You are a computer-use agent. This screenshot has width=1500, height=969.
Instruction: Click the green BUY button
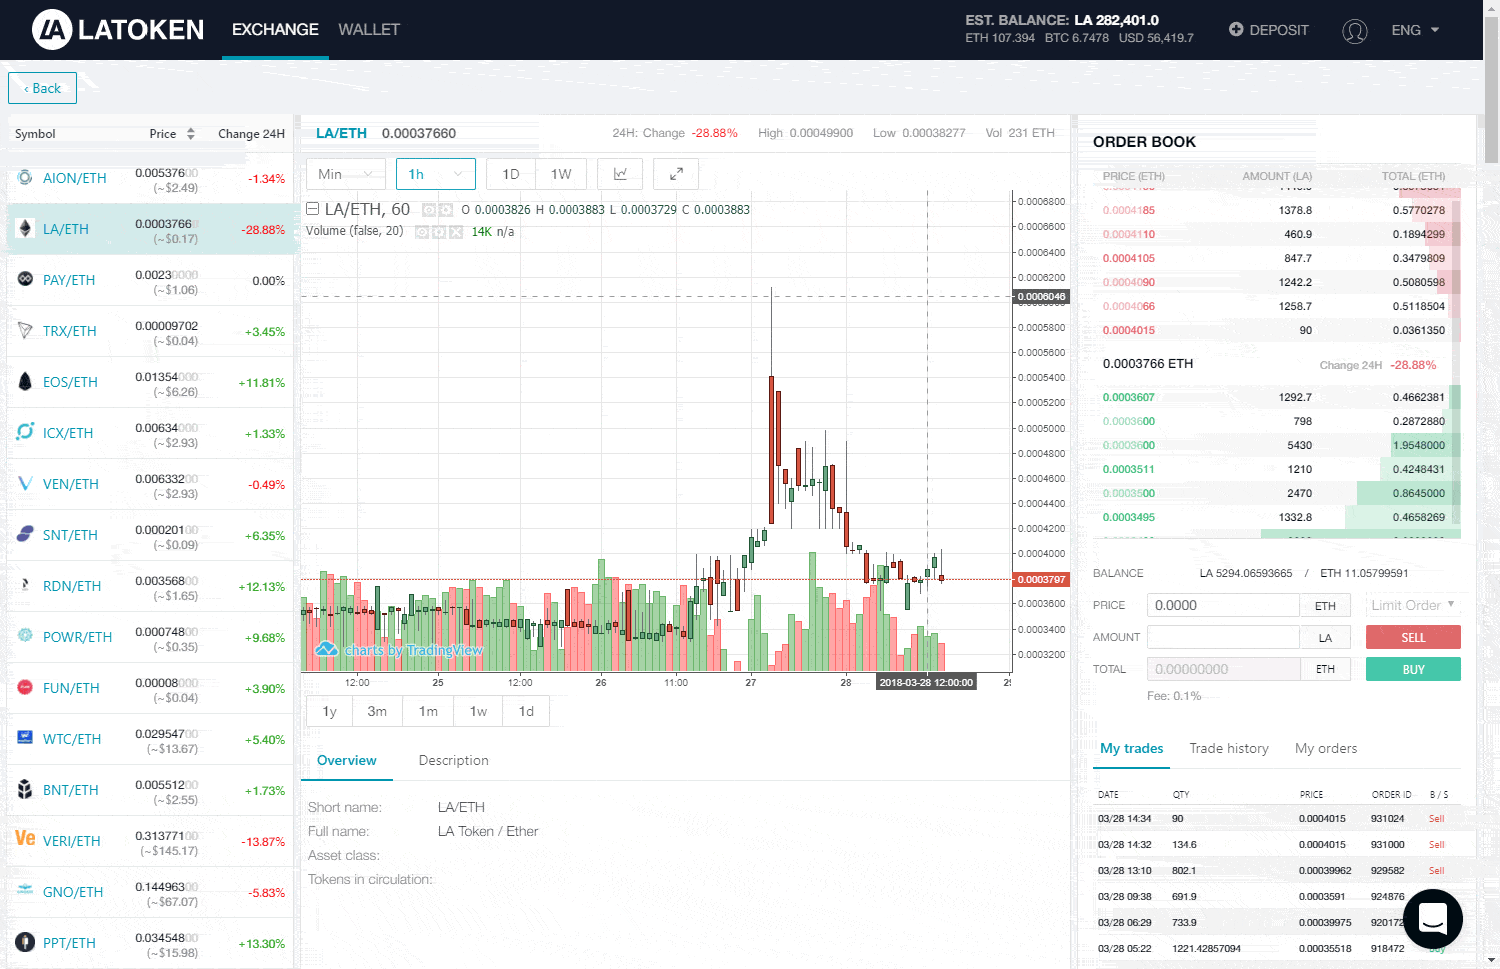point(1413,669)
